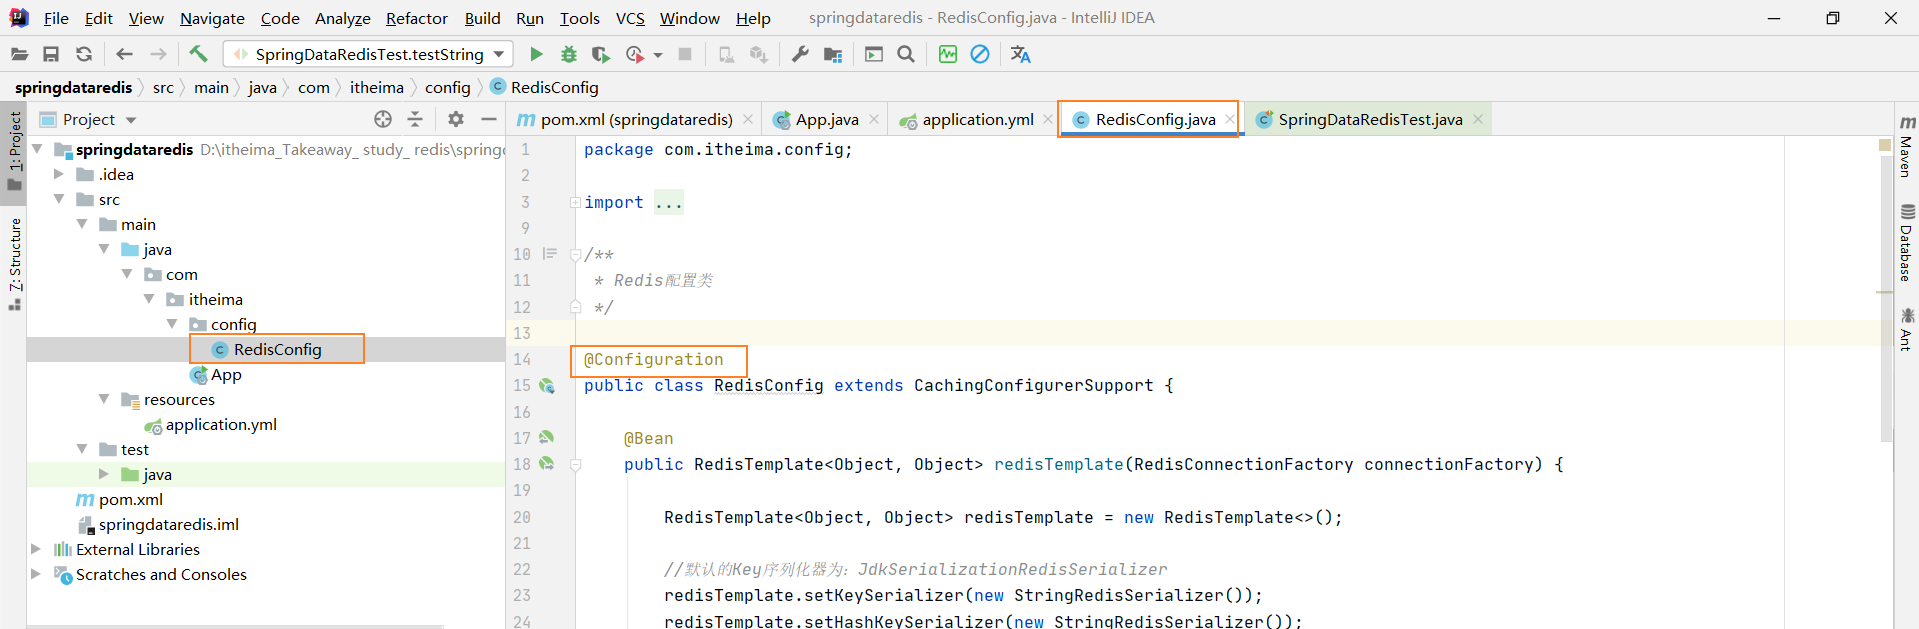1919x629 pixels.
Task: Open the VCS menu
Action: tap(630, 18)
